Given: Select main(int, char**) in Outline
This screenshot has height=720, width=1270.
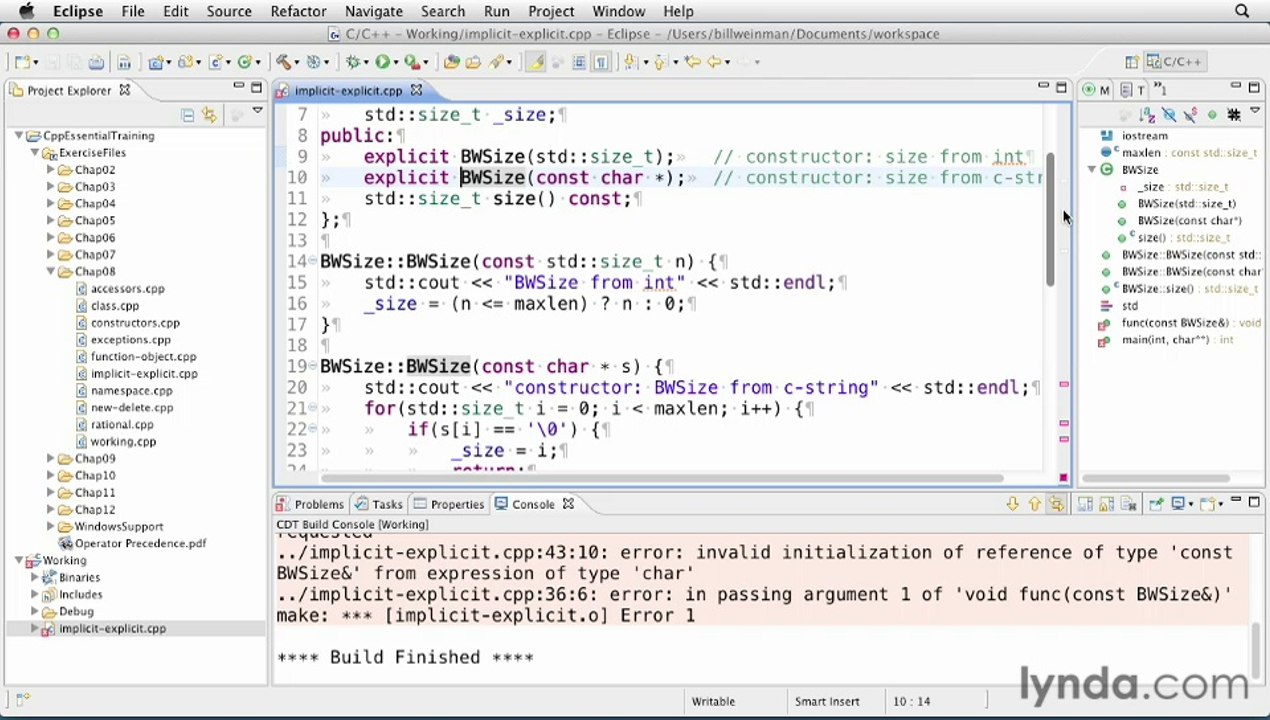Looking at the screenshot, I should point(1164,339).
